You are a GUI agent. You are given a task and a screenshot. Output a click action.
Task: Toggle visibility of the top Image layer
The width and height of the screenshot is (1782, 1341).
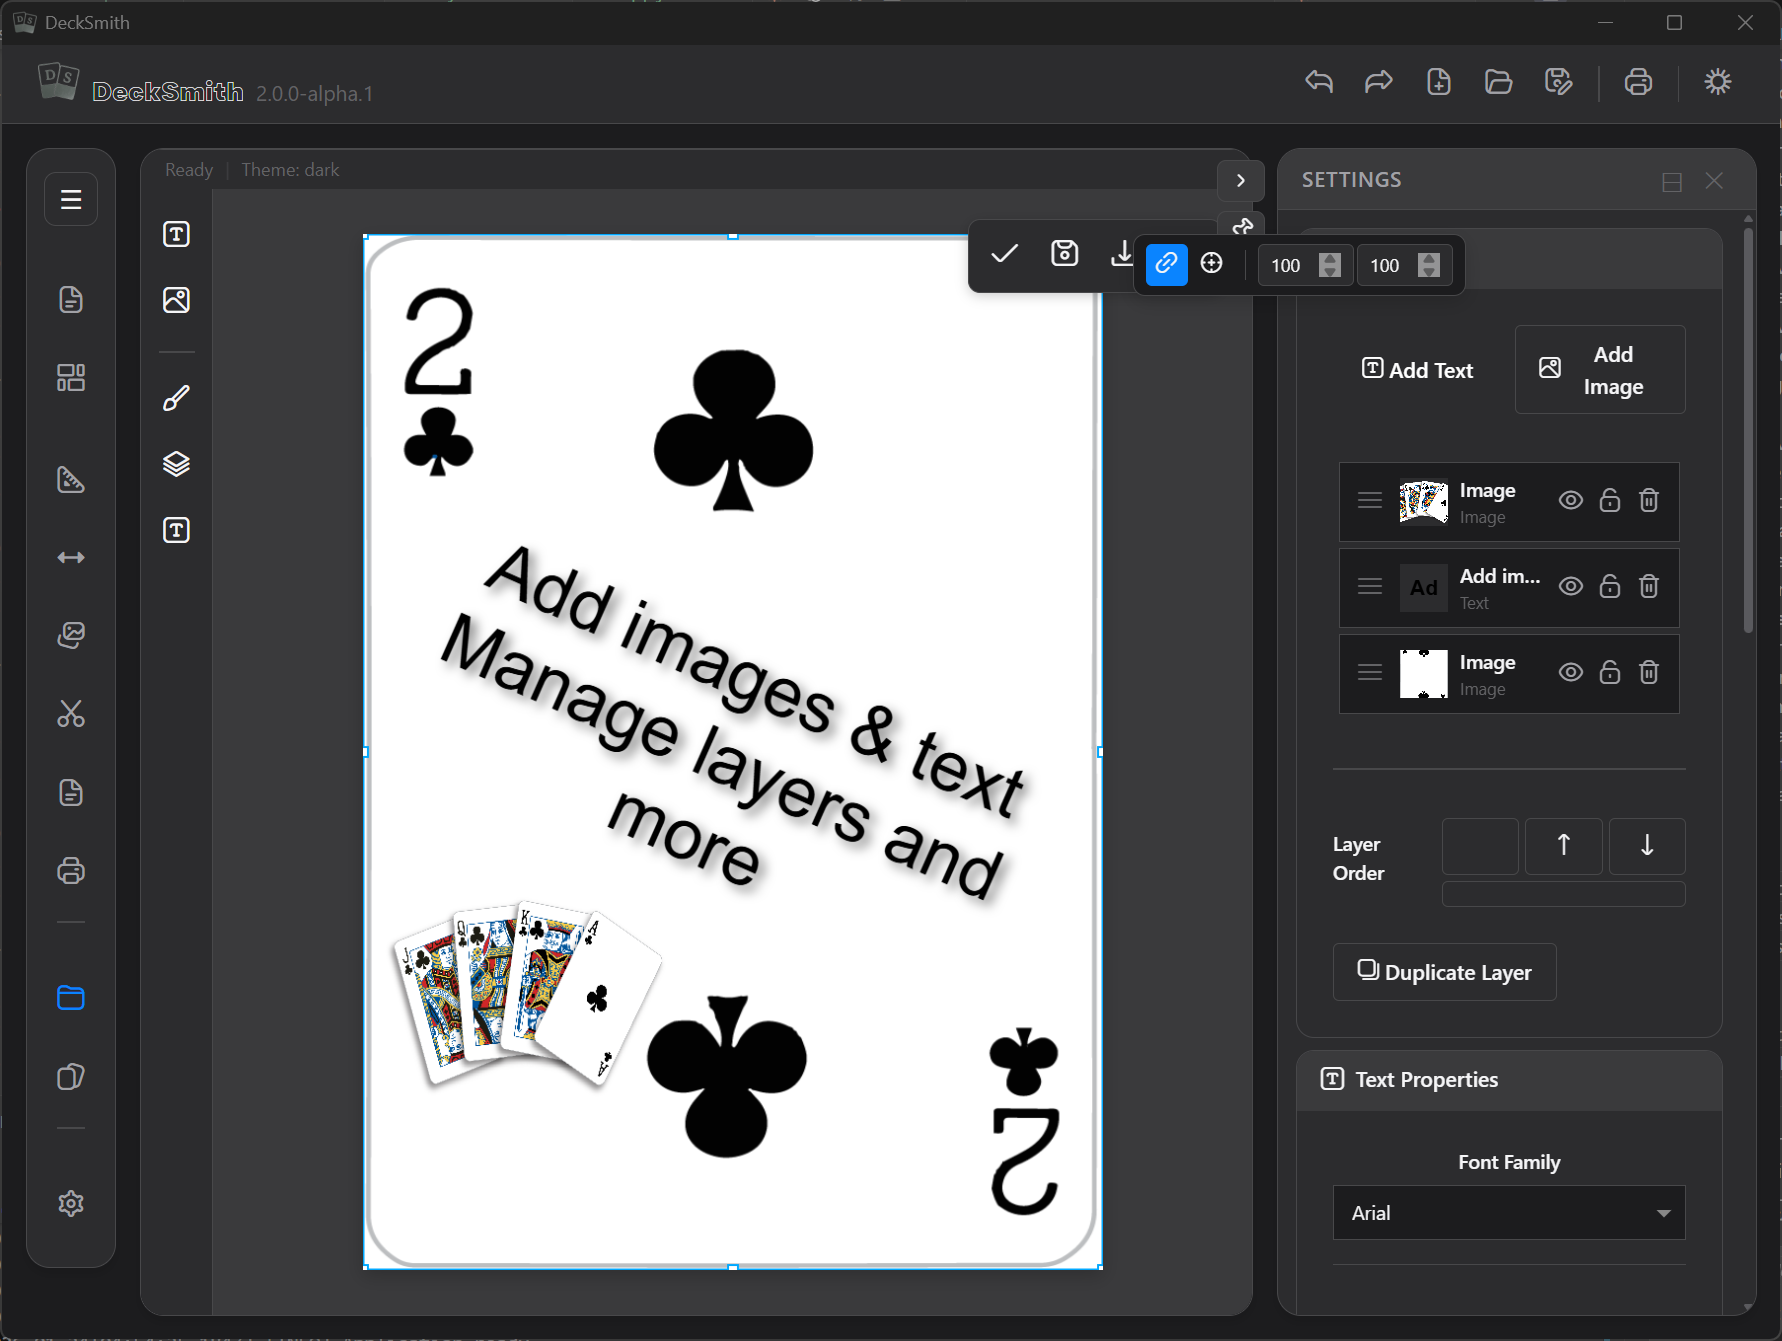point(1570,501)
